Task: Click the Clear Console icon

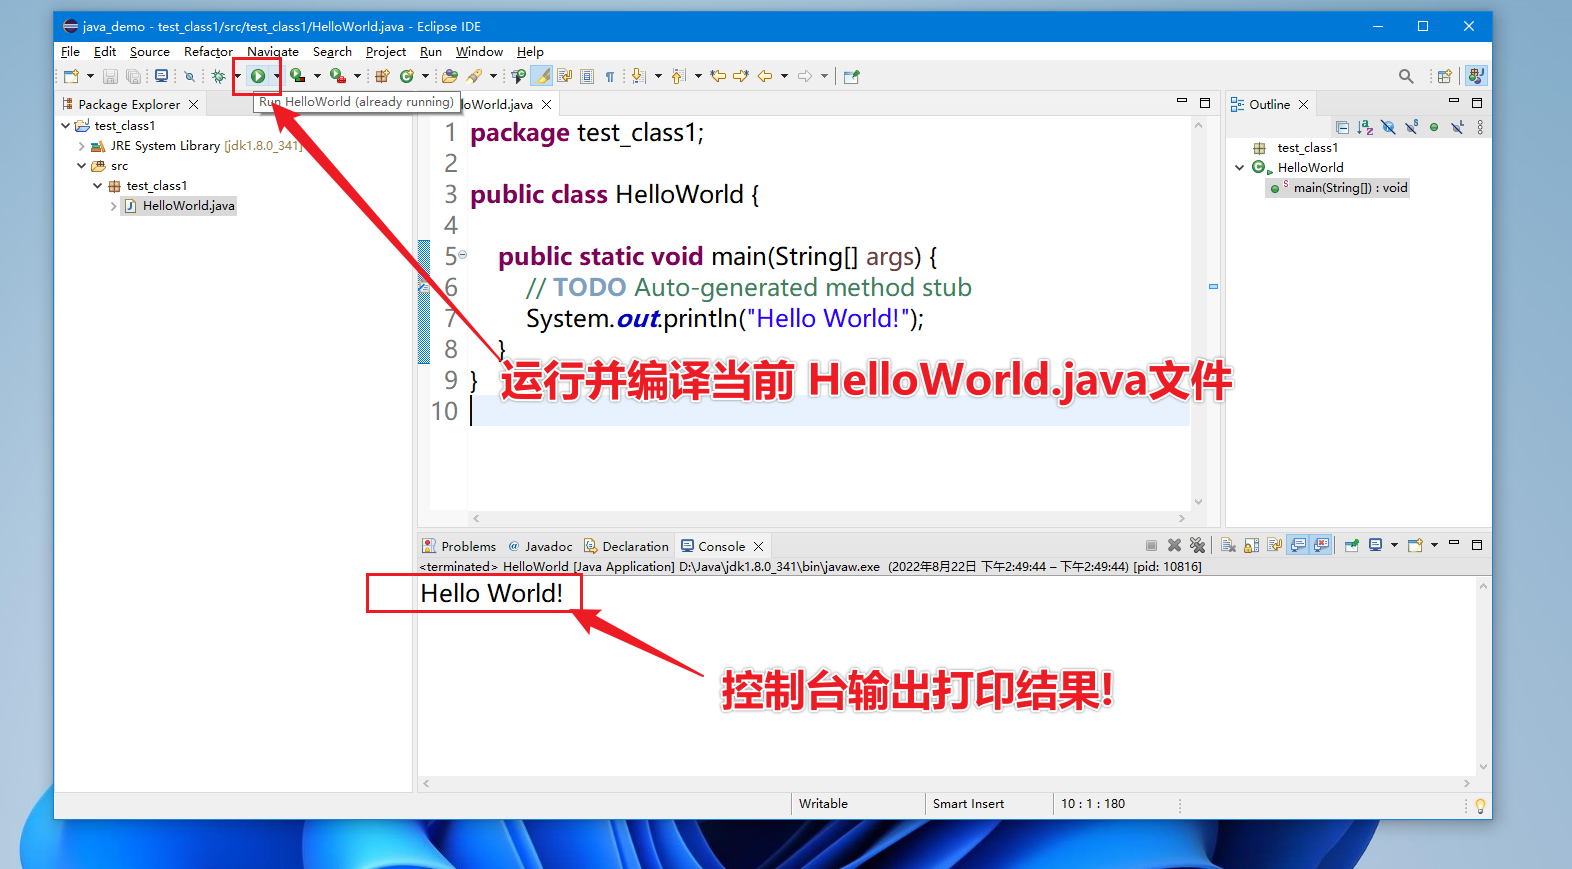Action: coord(1228,545)
